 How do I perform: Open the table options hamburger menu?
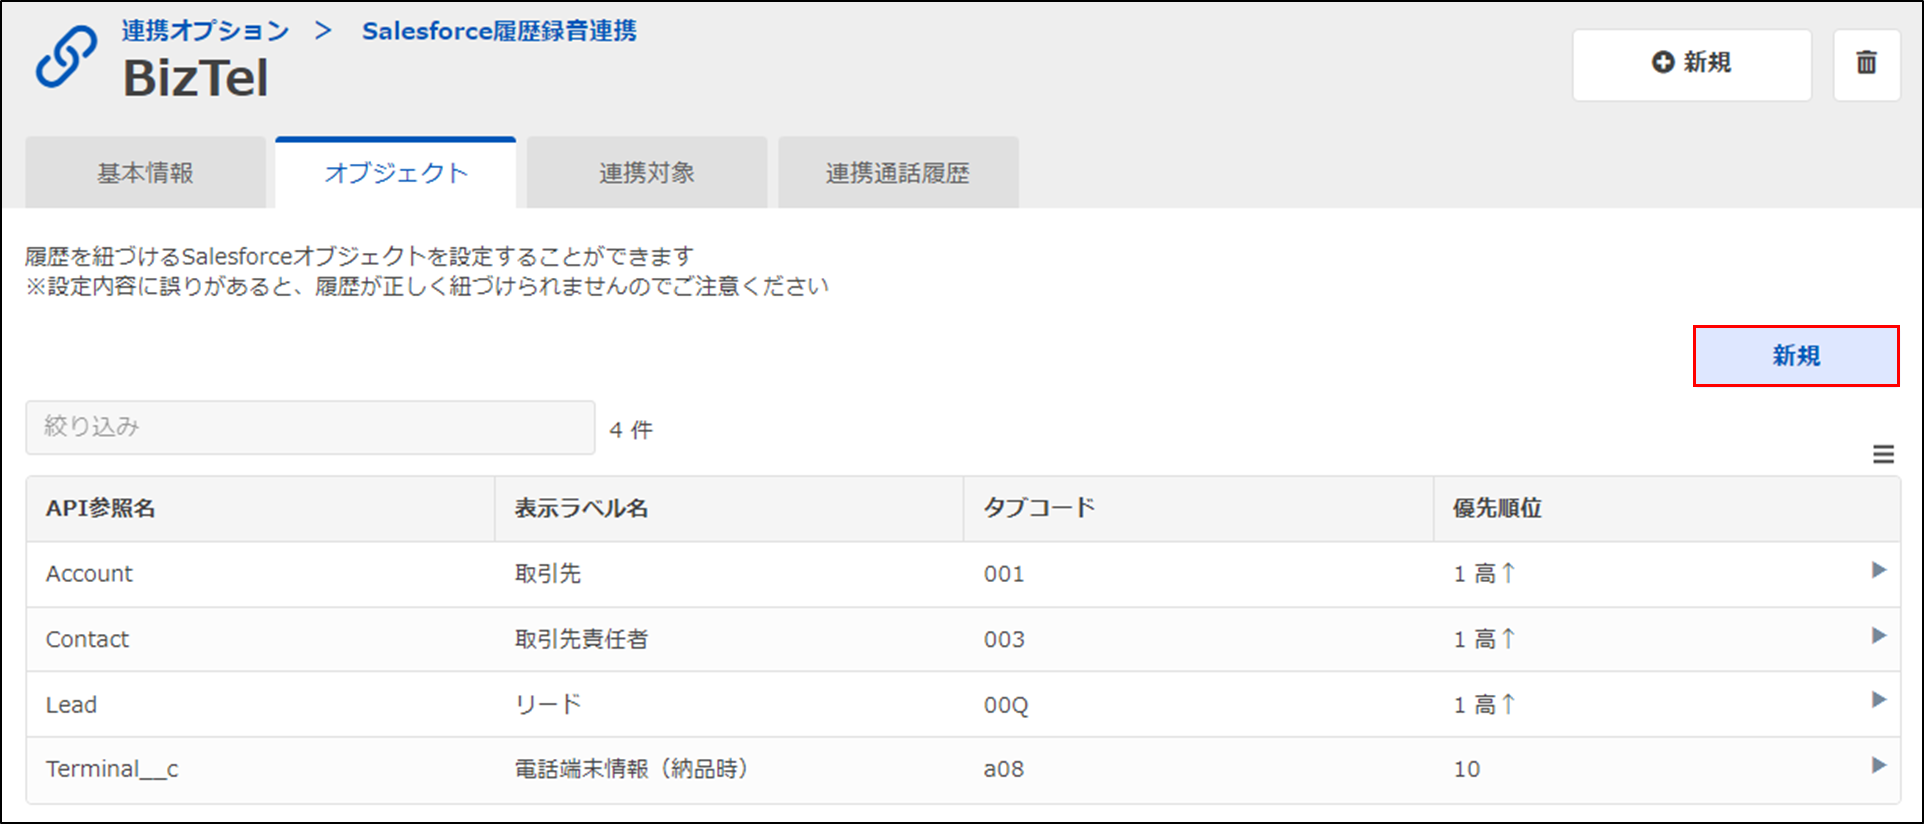click(x=1883, y=455)
